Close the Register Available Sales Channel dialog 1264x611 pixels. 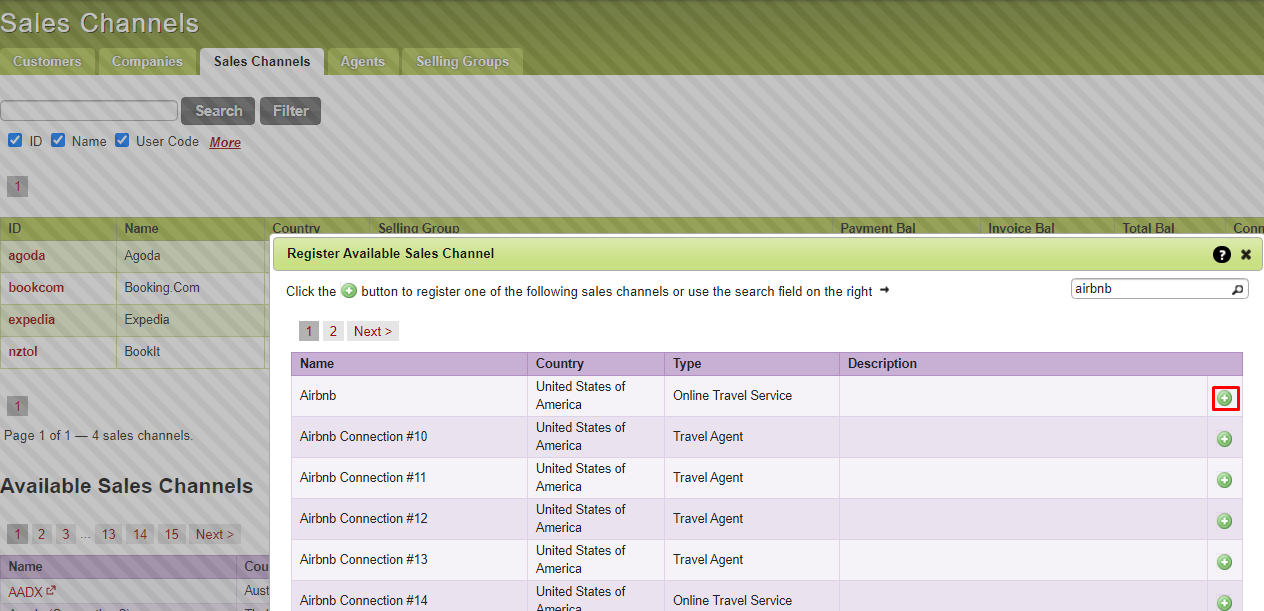click(x=1246, y=254)
